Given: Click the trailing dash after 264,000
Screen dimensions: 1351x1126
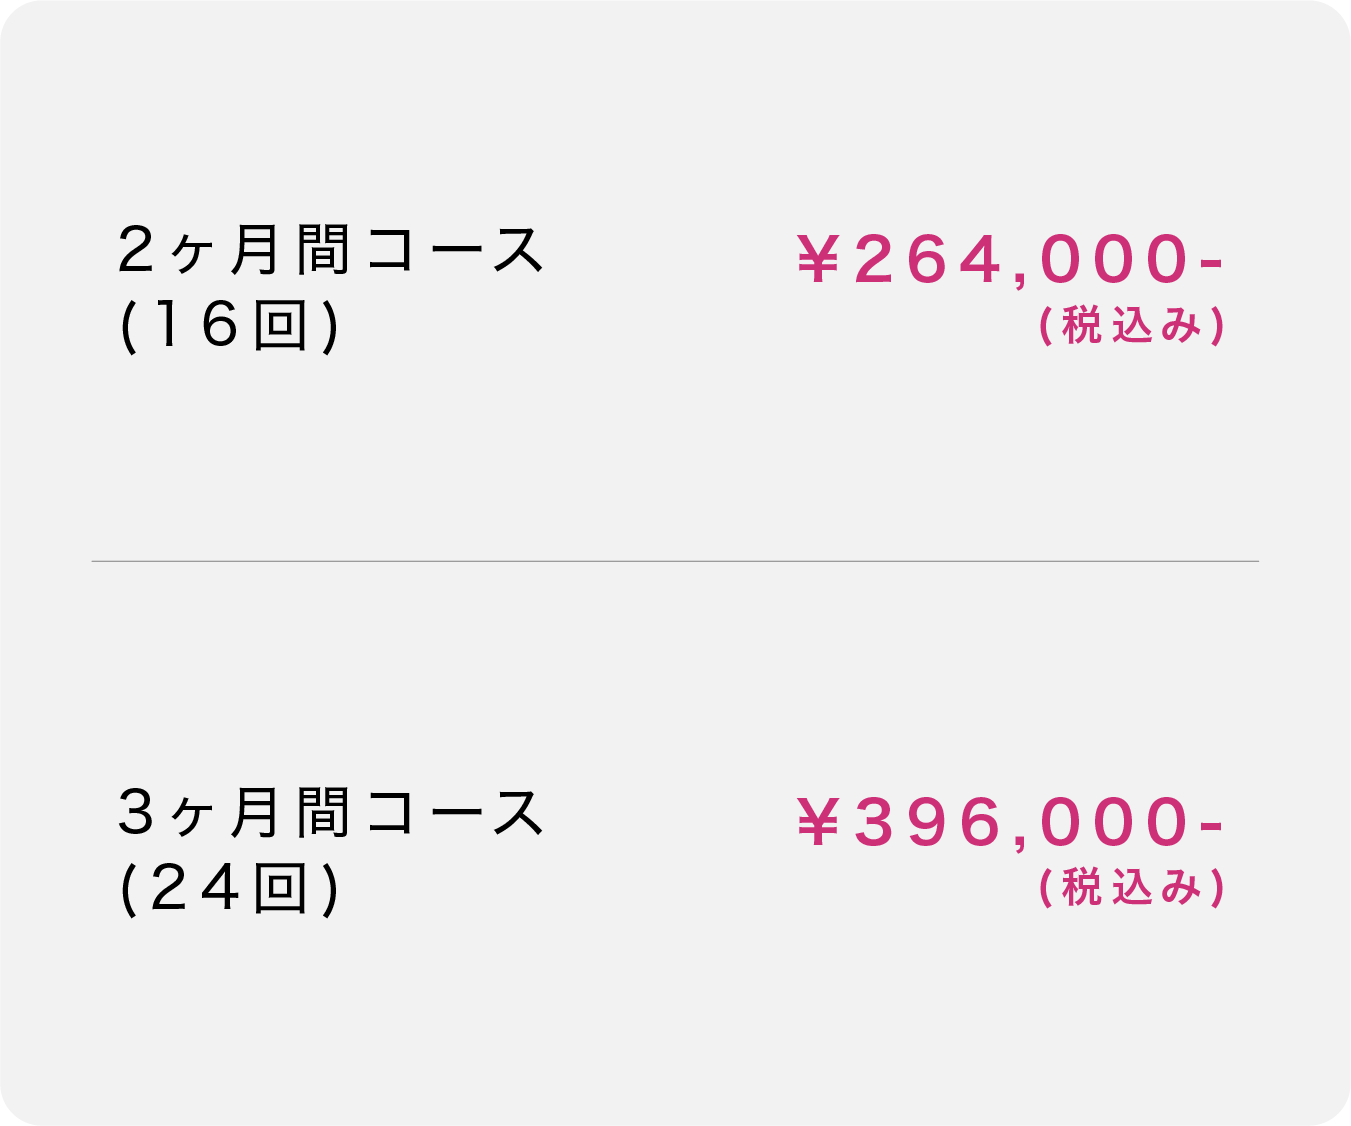Looking at the screenshot, I should click(1210, 264).
